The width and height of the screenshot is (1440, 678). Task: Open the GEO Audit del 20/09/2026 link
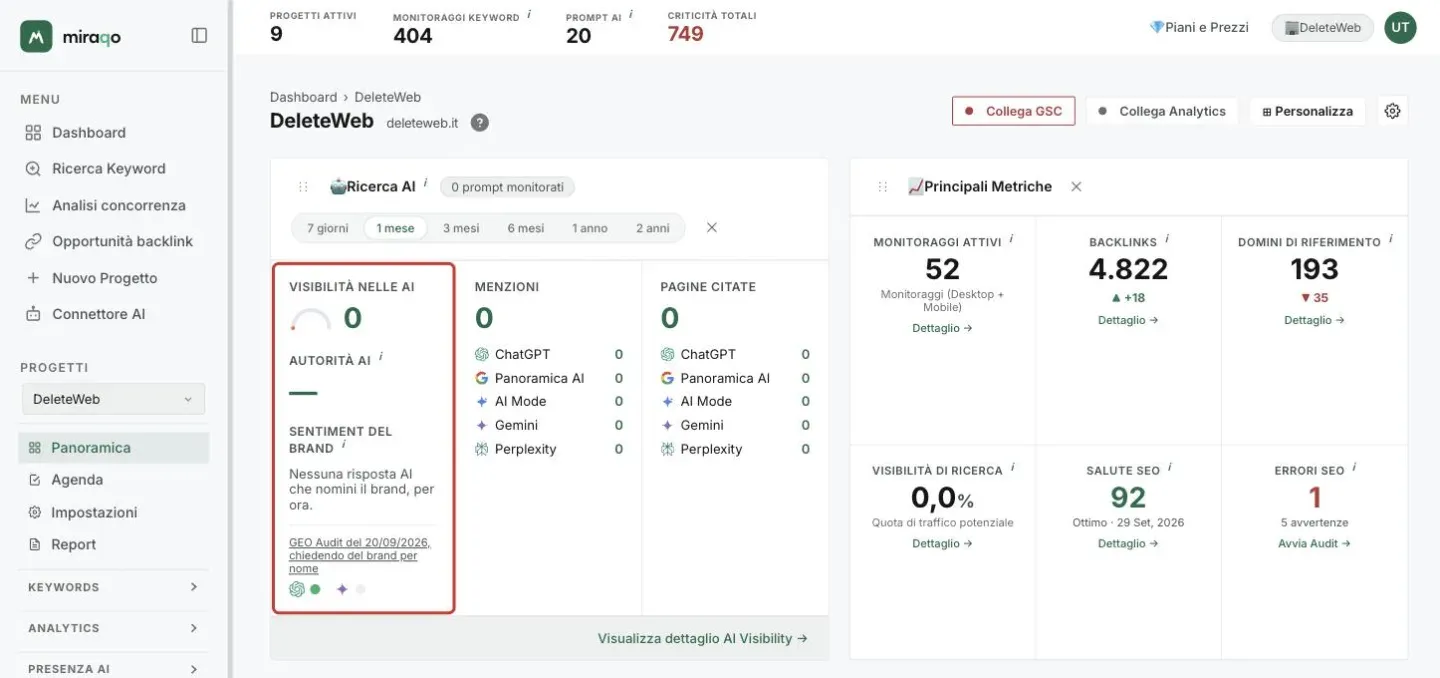[360, 555]
